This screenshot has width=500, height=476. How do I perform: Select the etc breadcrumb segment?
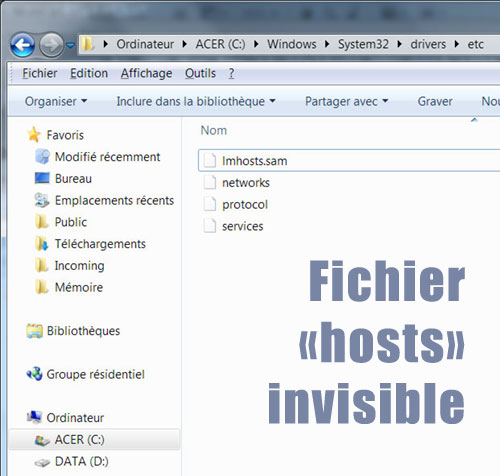475,44
